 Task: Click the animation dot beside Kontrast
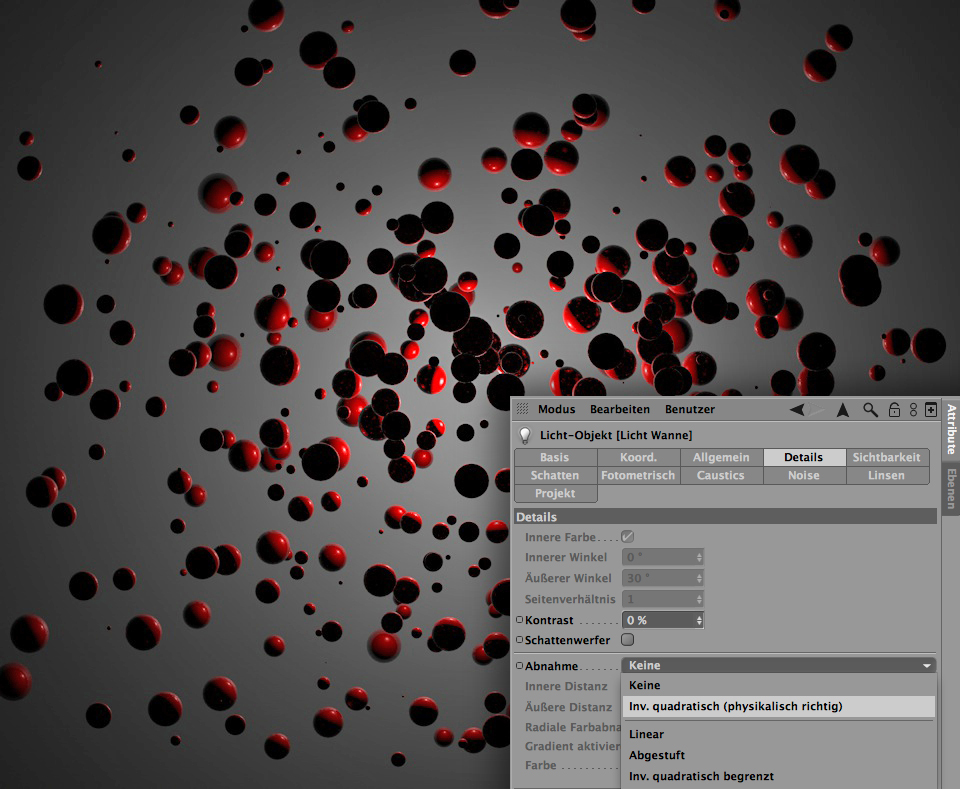(x=519, y=620)
